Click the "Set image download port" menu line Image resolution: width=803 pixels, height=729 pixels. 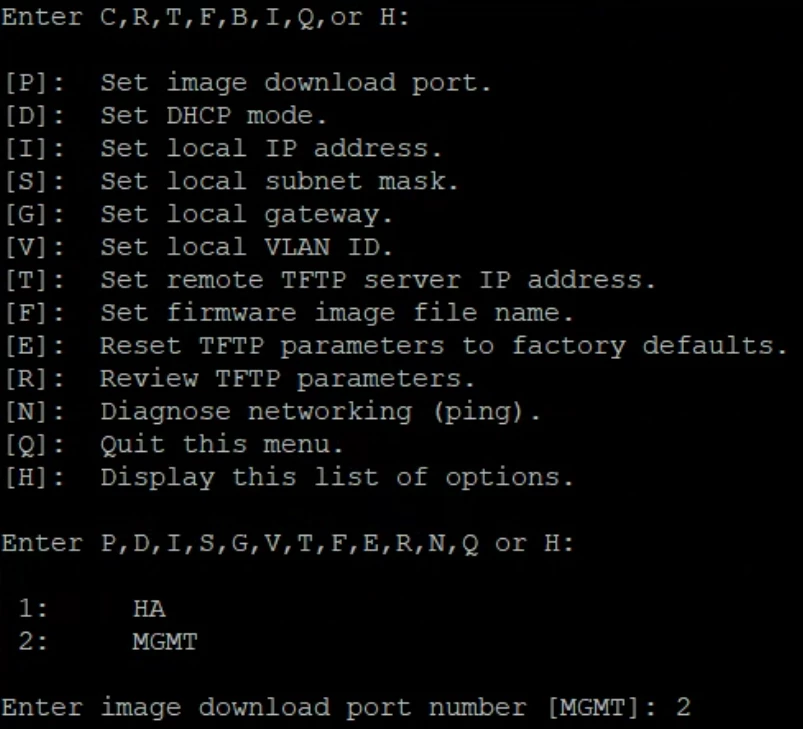pyautogui.click(x=295, y=83)
